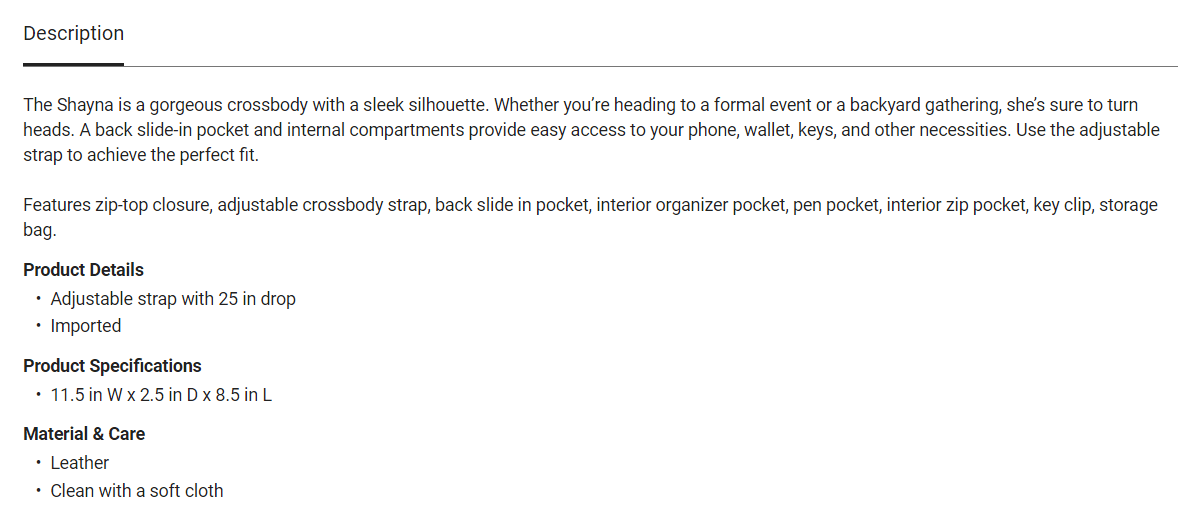The height and width of the screenshot is (518, 1186).
Task: Click the words "key clip"
Action: click(x=1060, y=205)
